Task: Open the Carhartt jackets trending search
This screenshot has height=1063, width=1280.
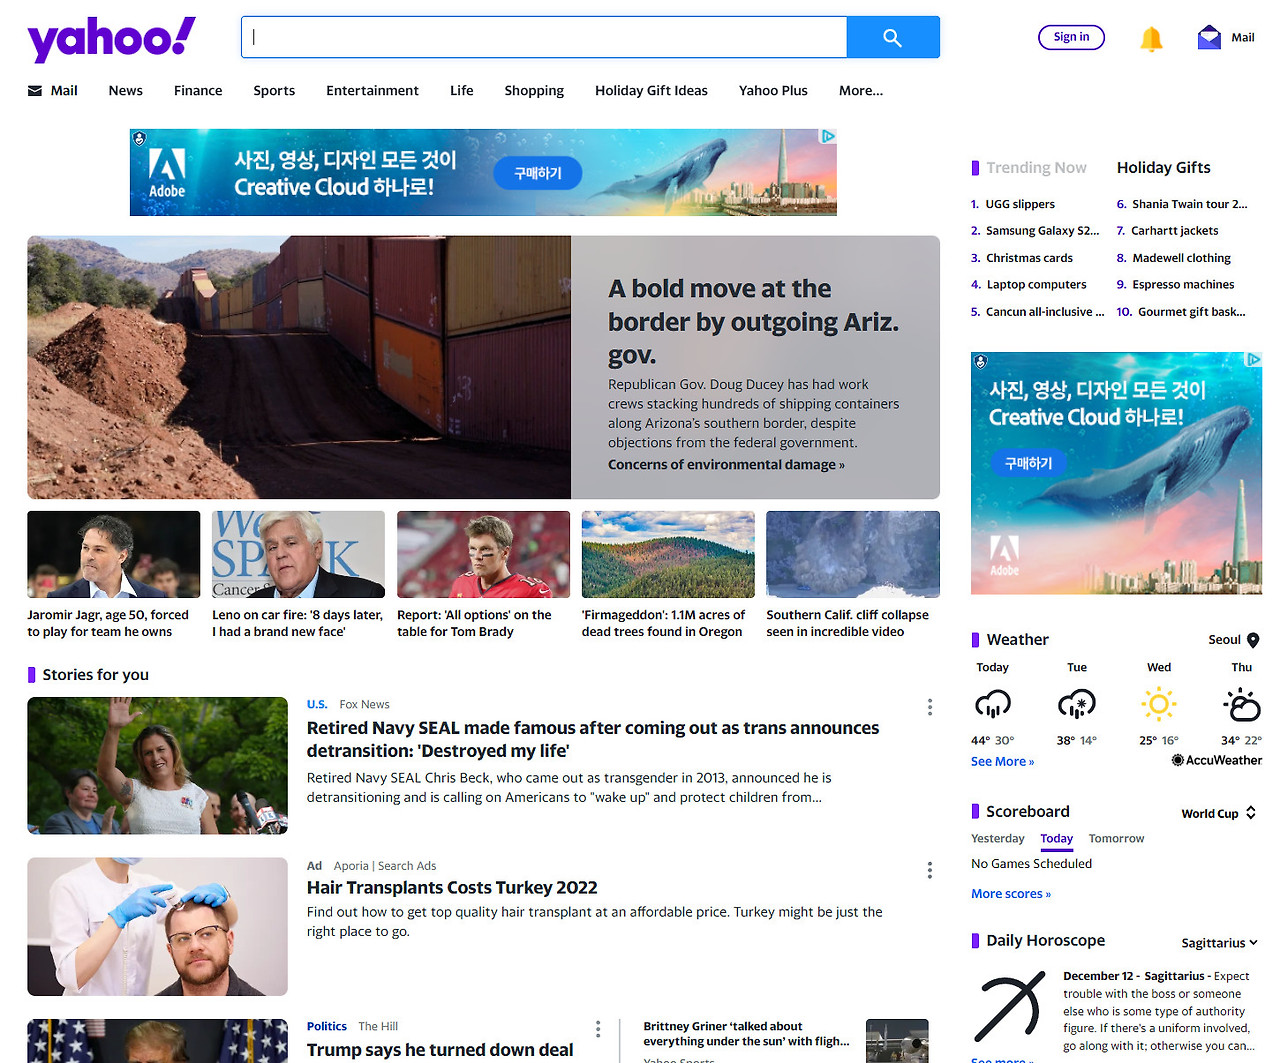Action: click(x=1174, y=231)
